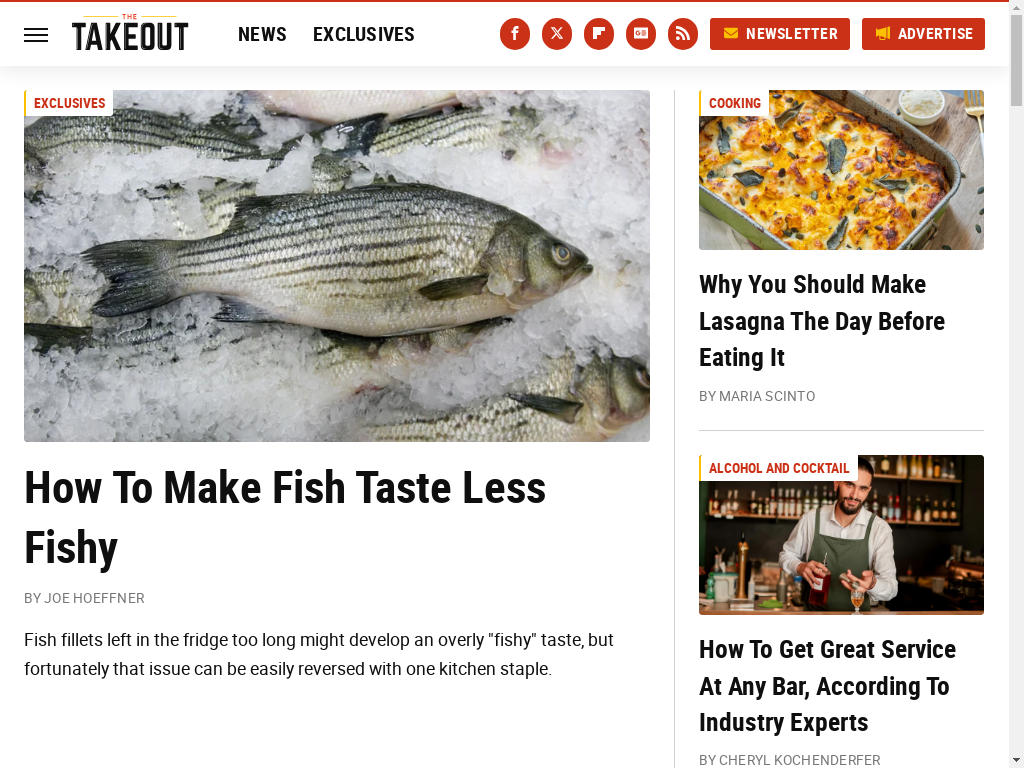
Task: Open the X (Twitter) social icon
Action: click(x=556, y=33)
